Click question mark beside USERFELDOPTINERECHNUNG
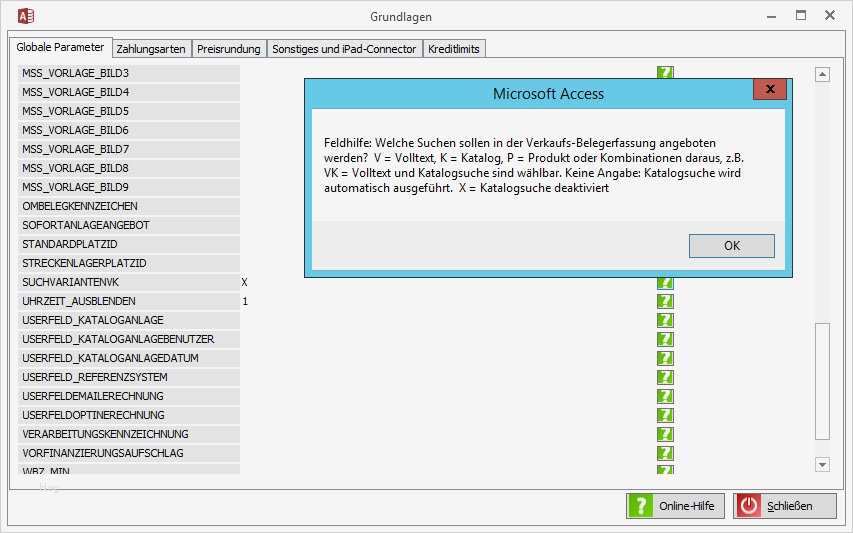The width and height of the screenshot is (853, 533). point(665,416)
